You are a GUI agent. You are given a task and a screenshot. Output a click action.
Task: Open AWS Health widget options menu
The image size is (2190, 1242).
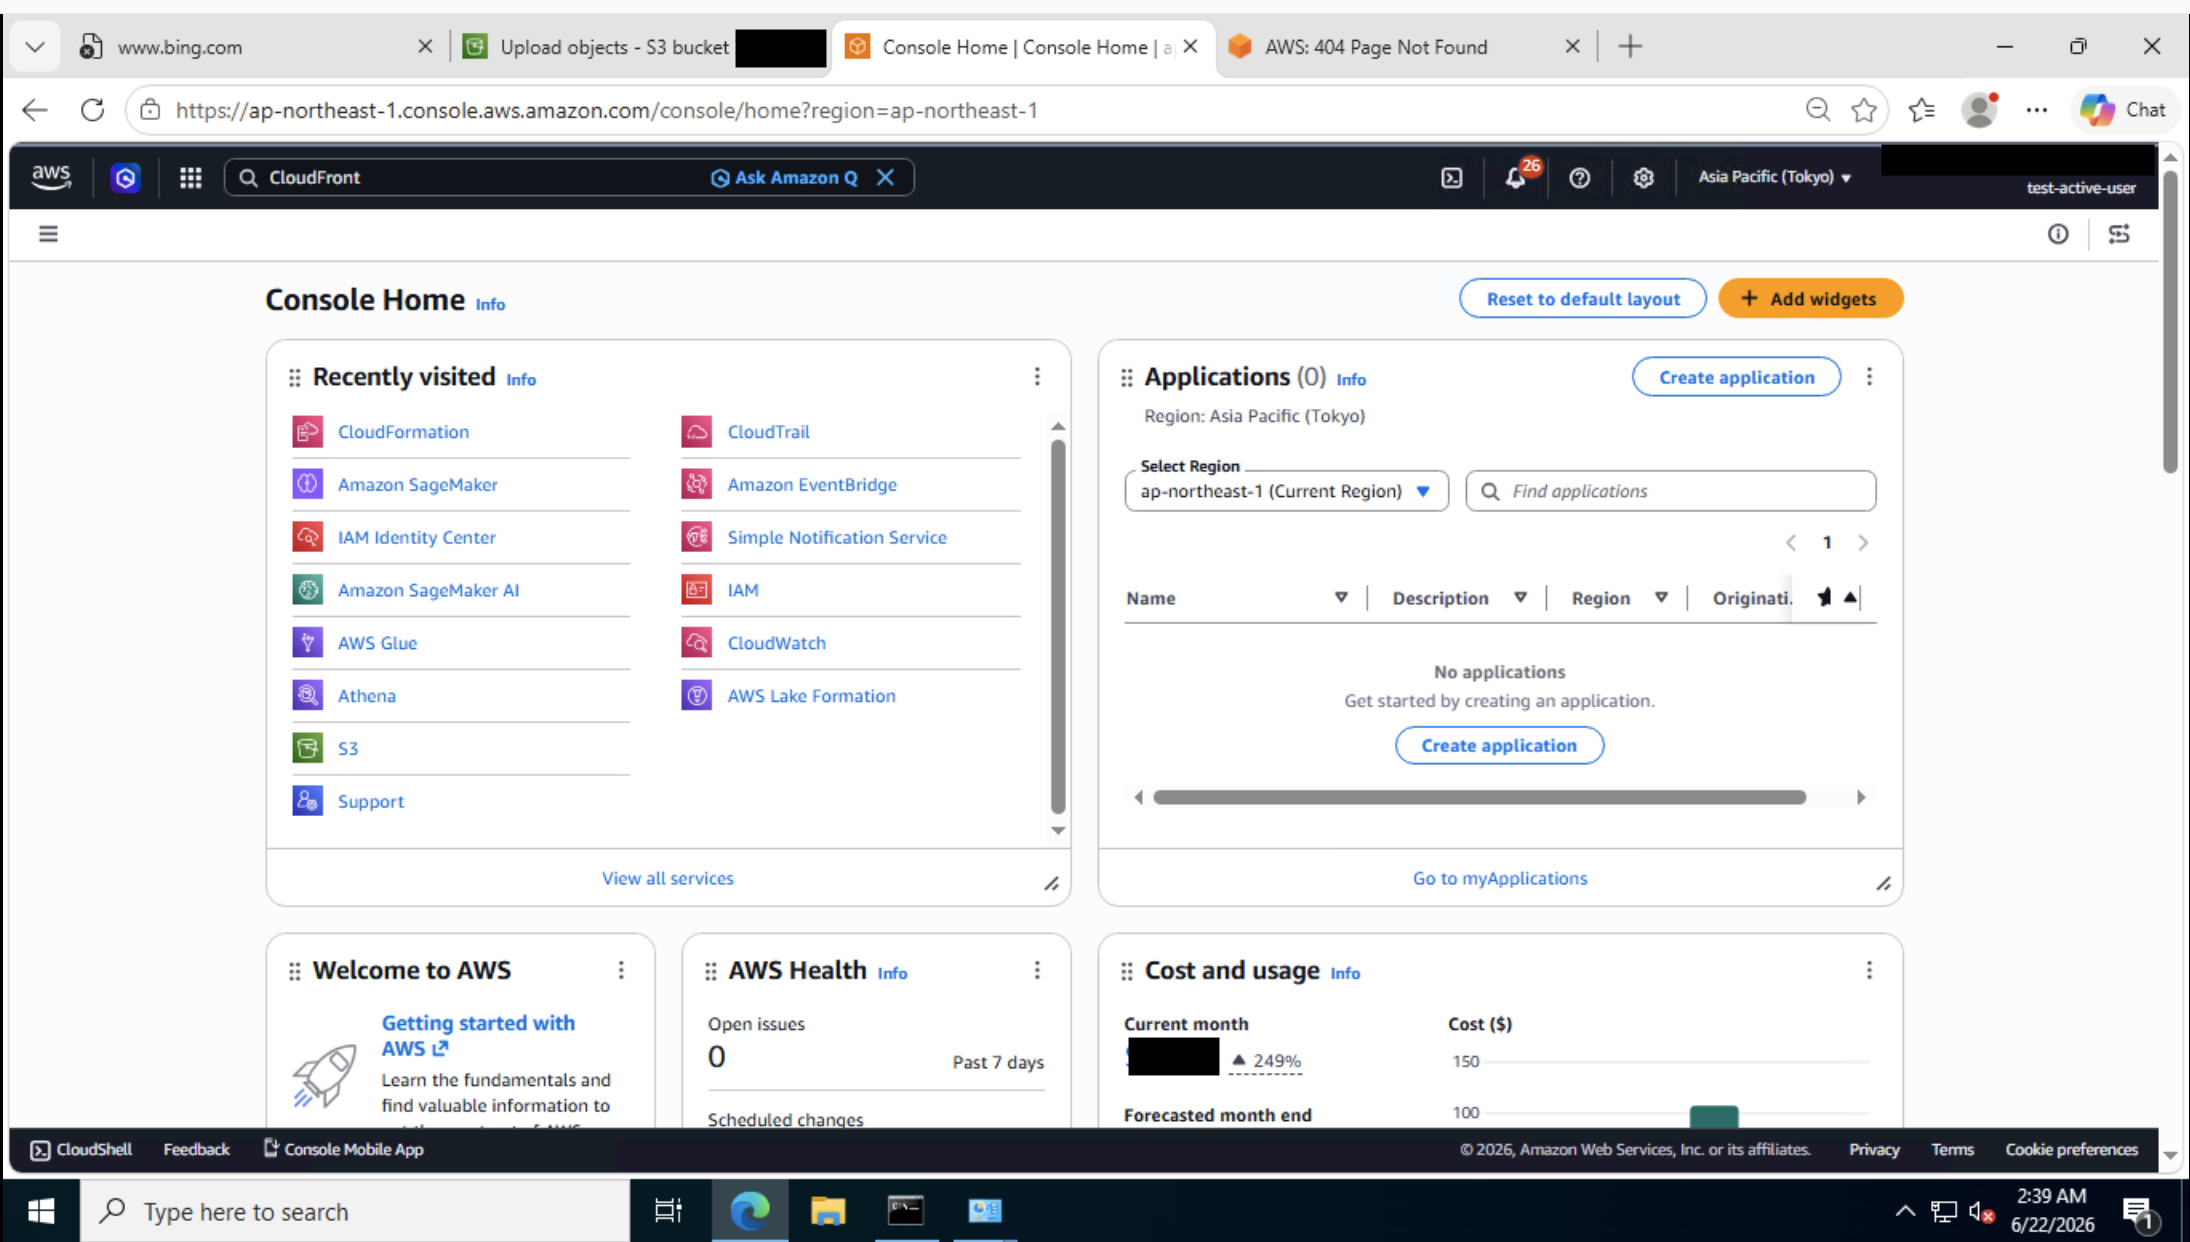pos(1037,970)
